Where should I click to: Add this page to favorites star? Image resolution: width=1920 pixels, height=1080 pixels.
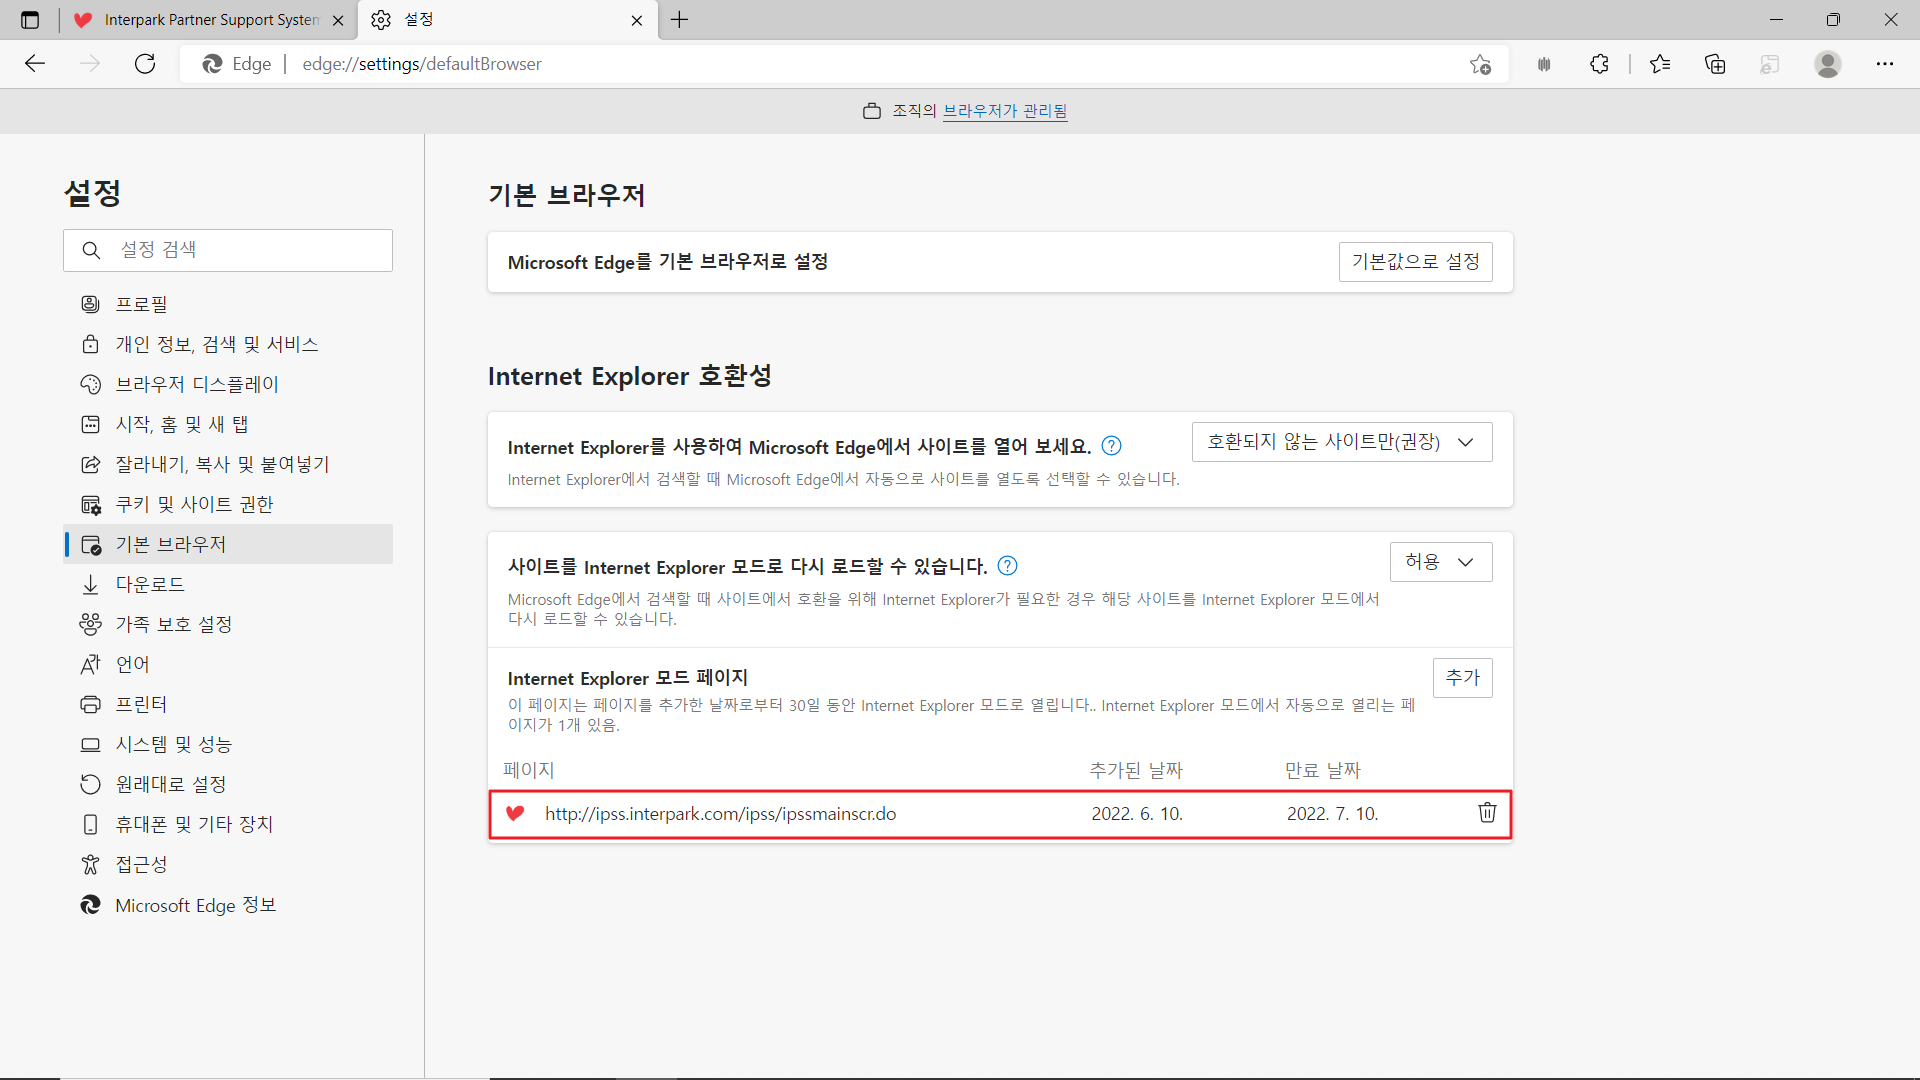(1480, 64)
